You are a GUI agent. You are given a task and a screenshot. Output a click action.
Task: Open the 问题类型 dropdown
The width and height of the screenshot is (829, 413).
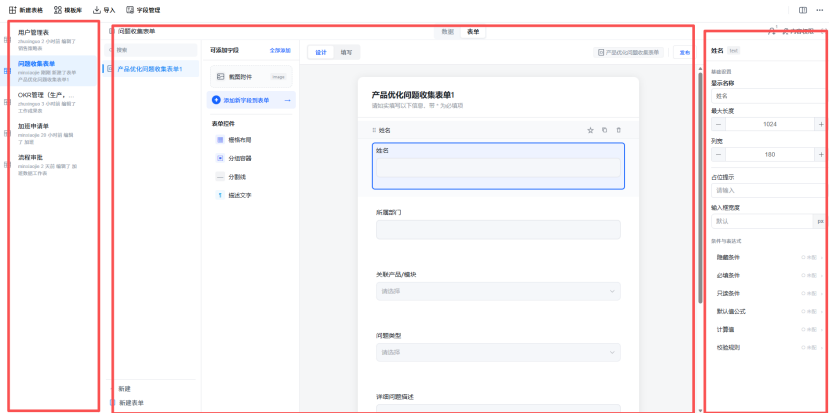498,352
